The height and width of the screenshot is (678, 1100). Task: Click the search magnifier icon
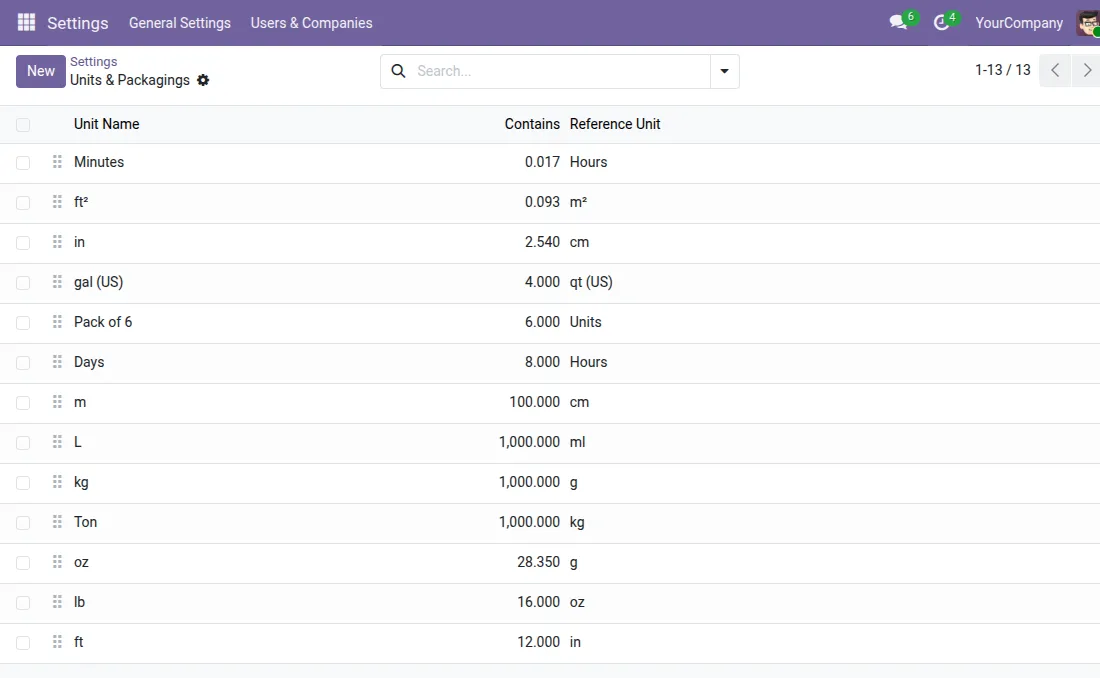[x=398, y=71]
